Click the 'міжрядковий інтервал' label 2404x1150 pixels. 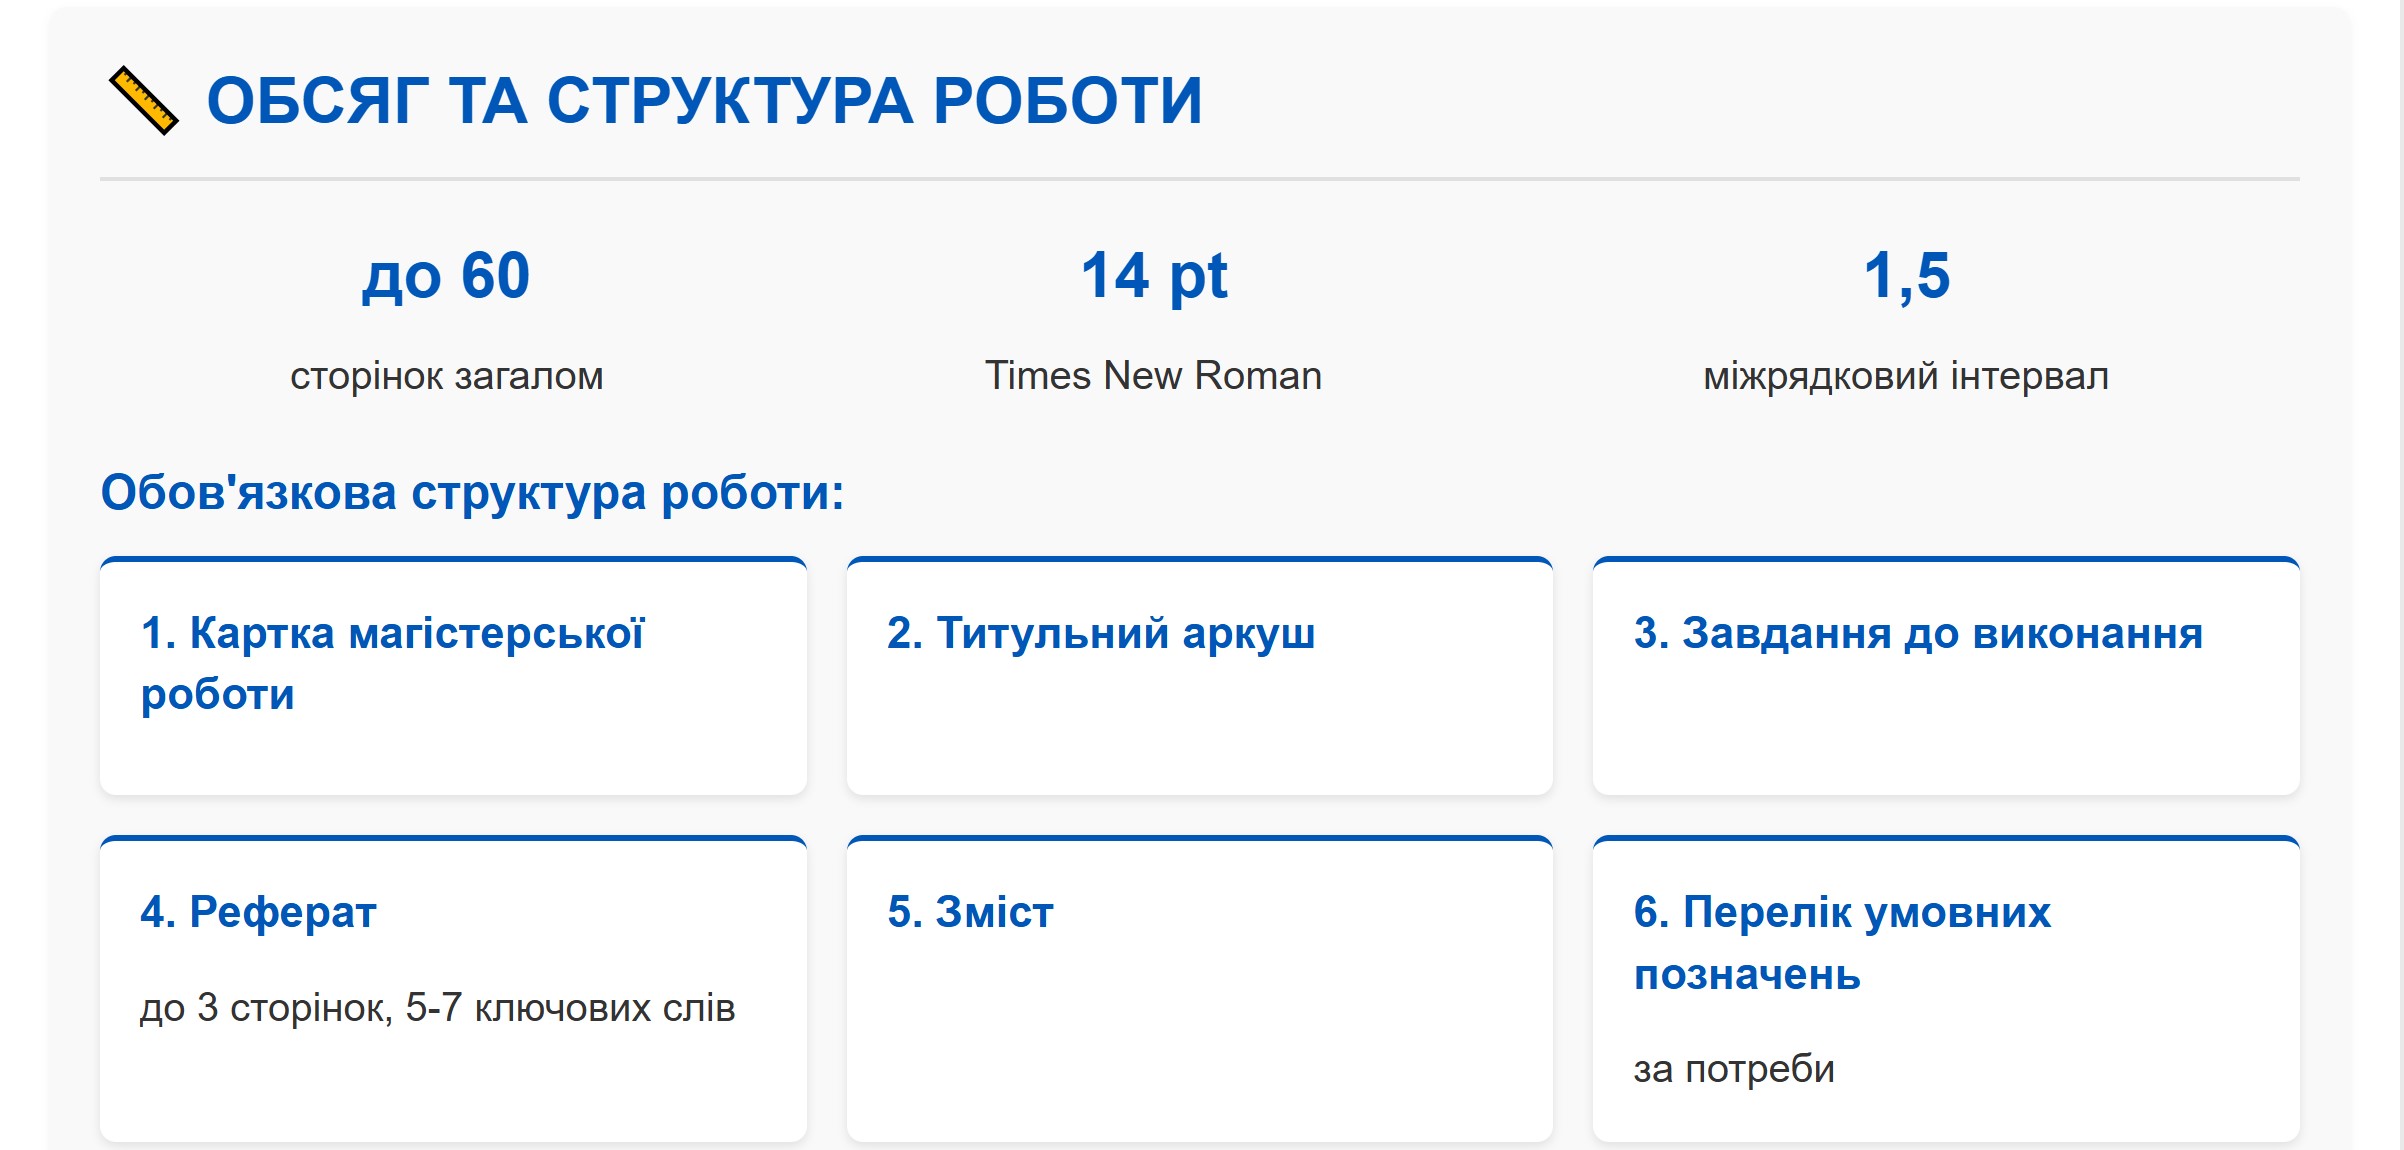tap(1906, 376)
